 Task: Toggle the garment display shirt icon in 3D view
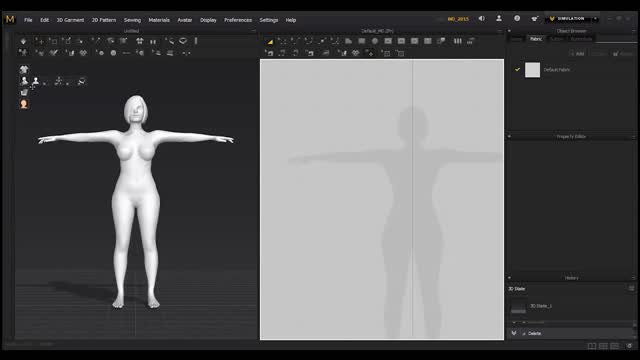[x=24, y=69]
